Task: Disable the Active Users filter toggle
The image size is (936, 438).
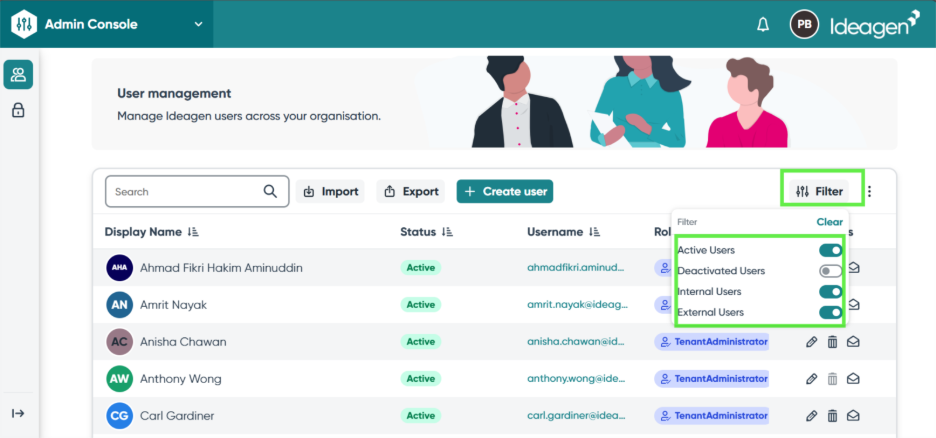Action: 830,250
